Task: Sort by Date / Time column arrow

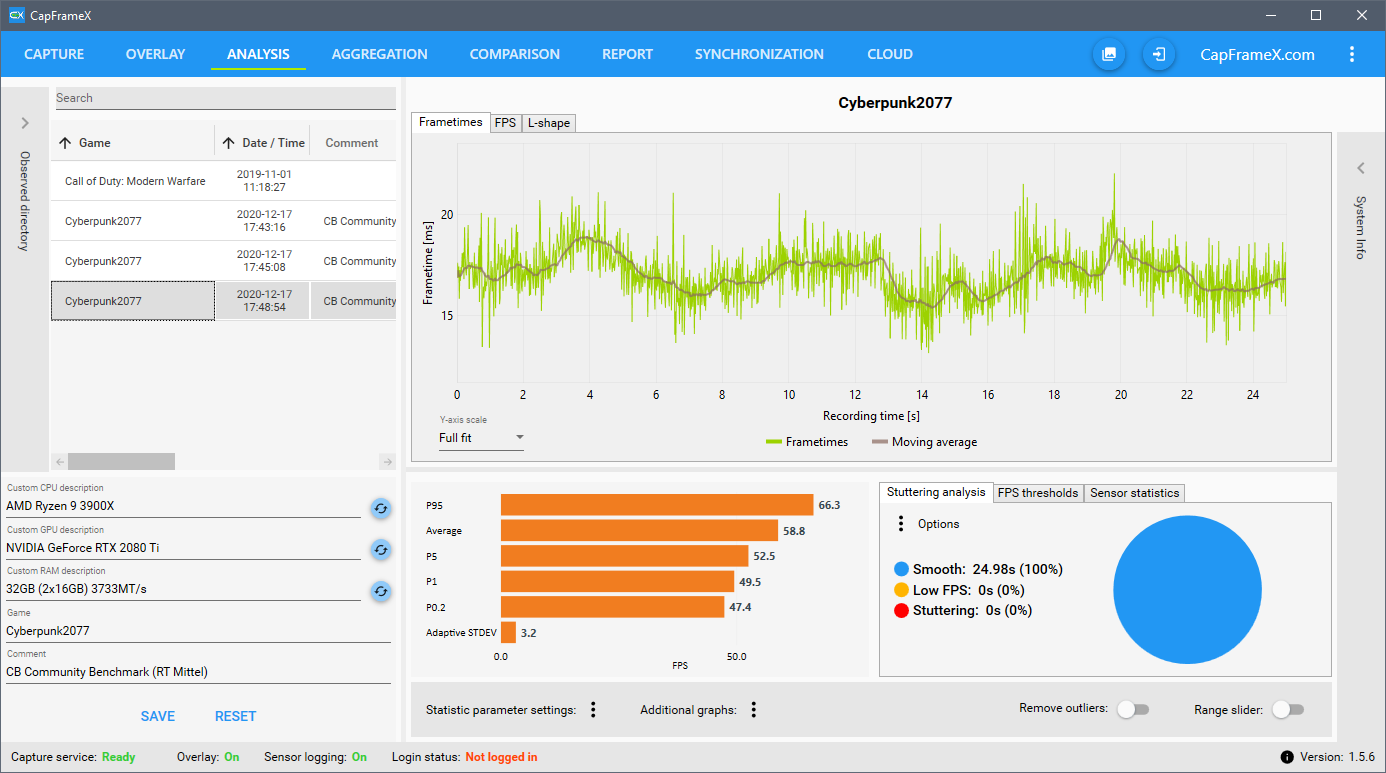Action: click(228, 143)
